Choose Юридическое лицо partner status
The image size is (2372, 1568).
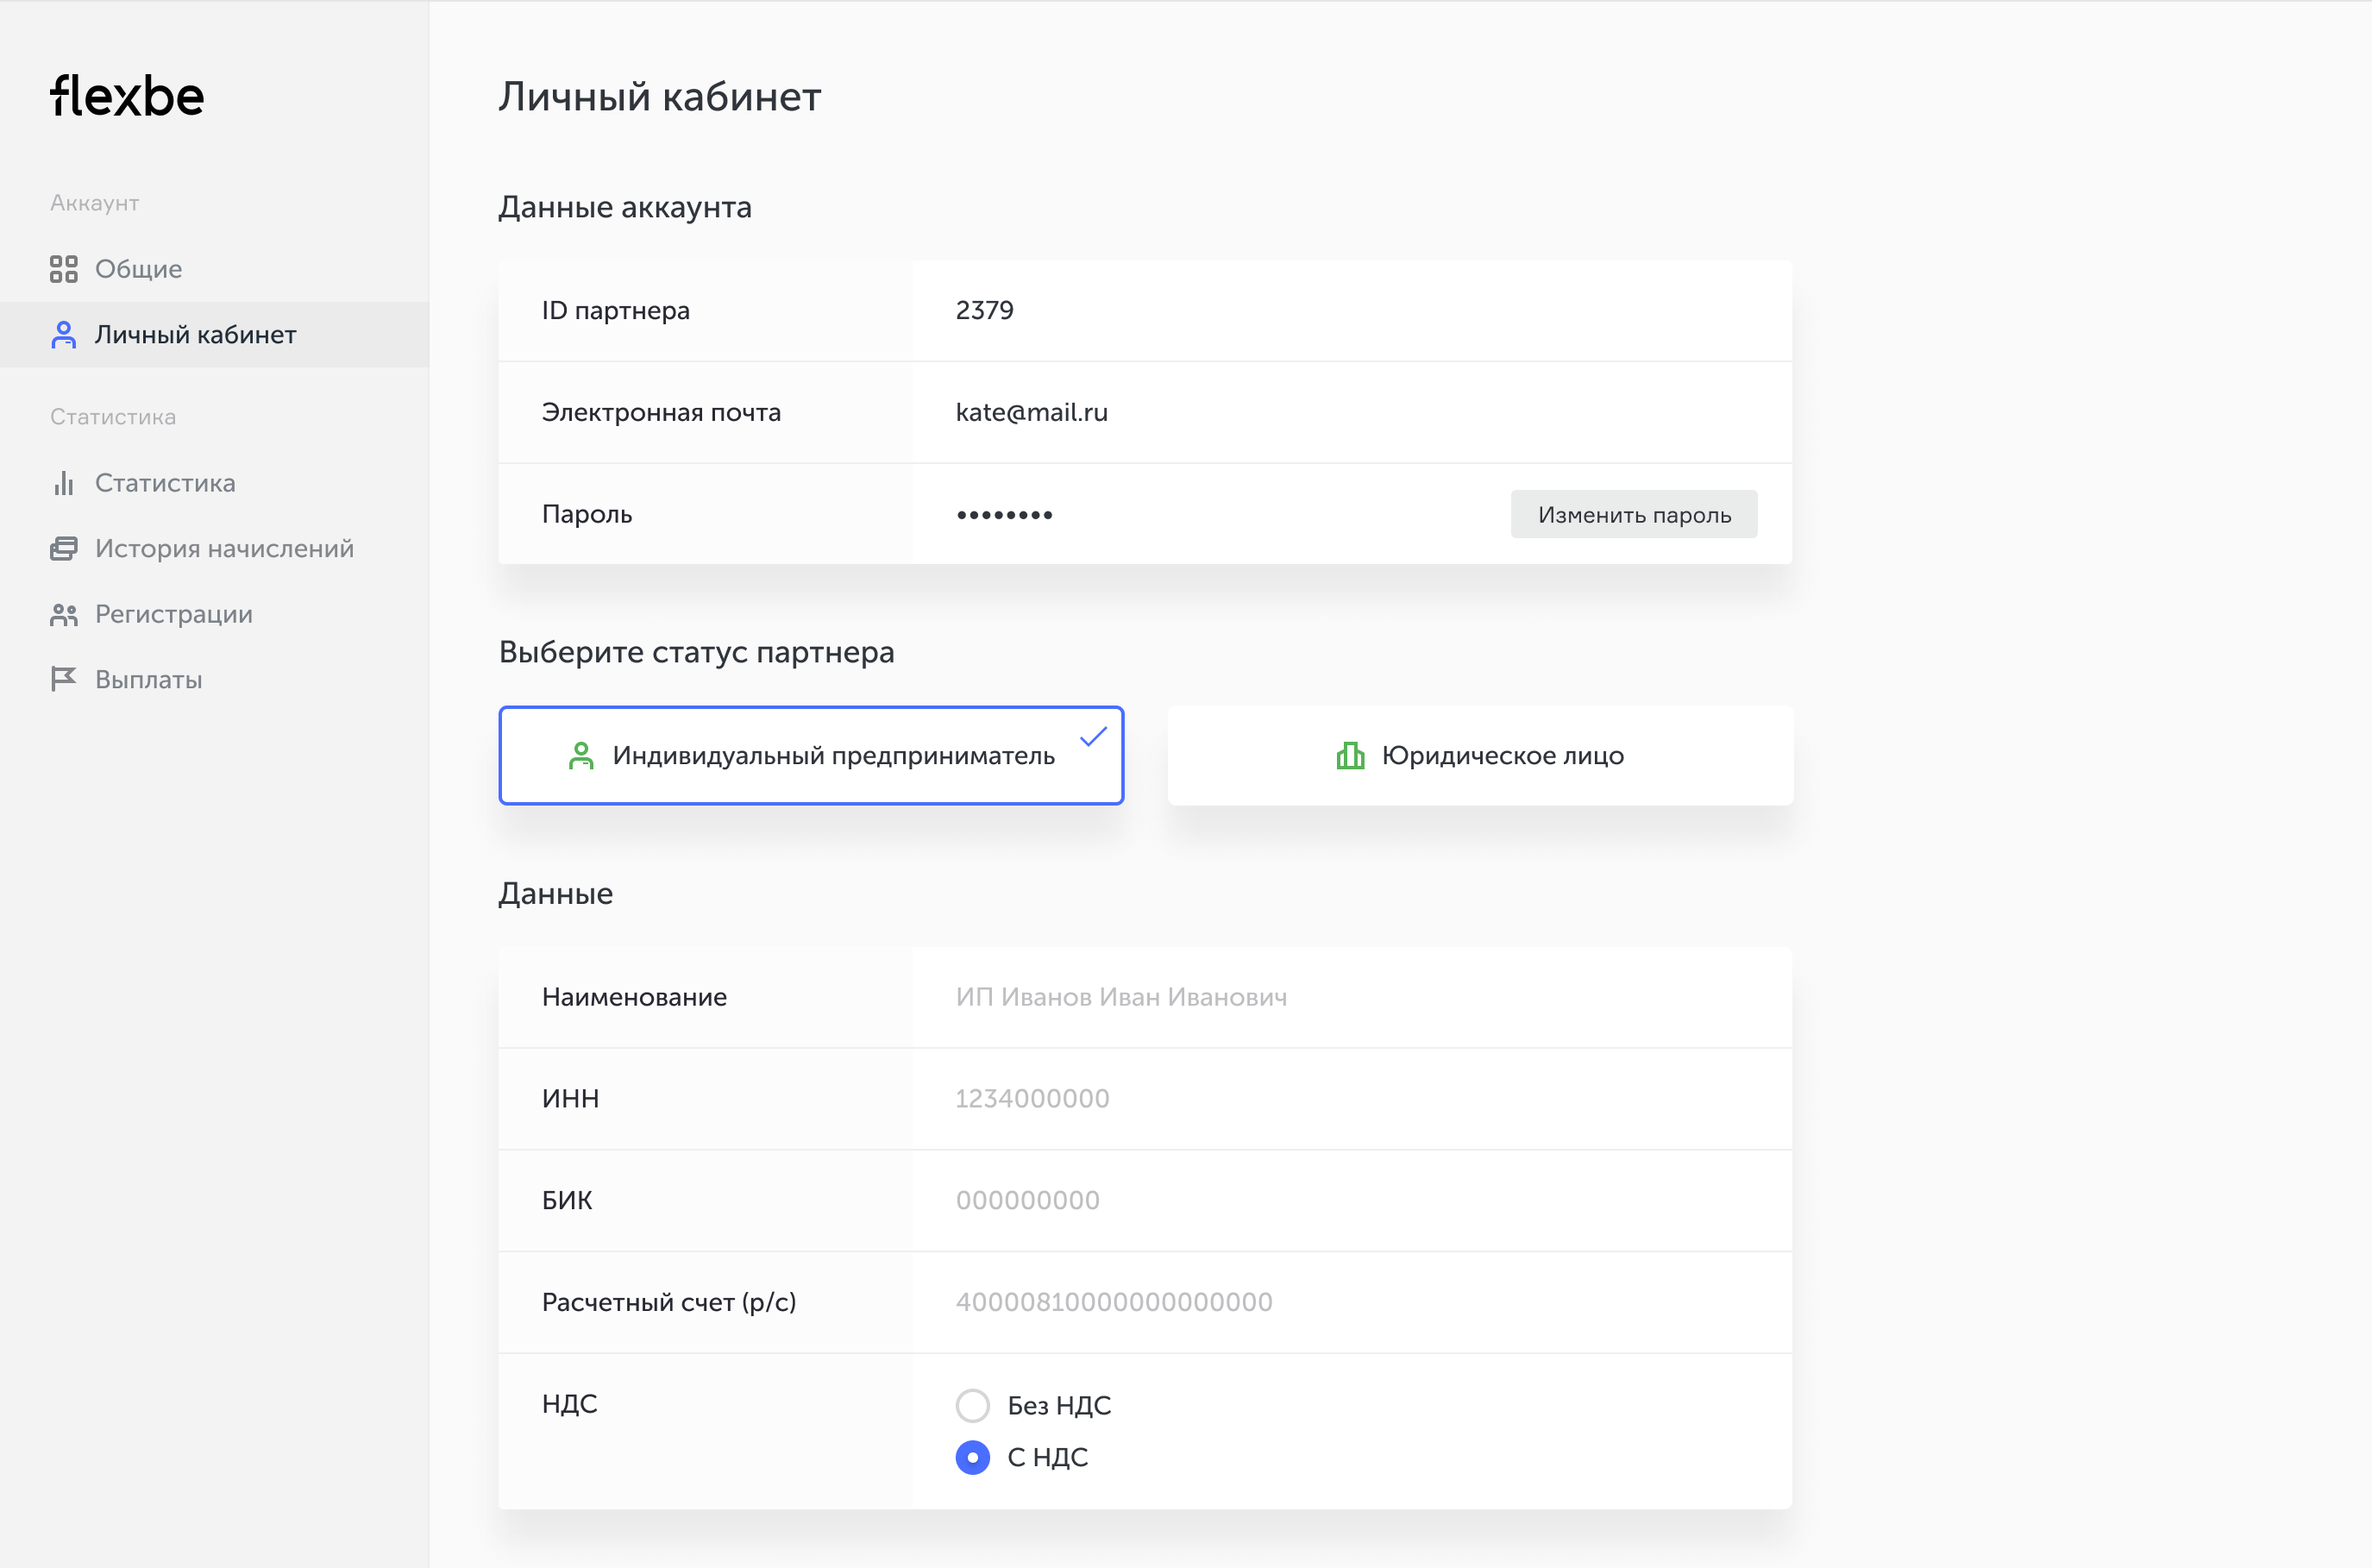pyautogui.click(x=1480, y=756)
